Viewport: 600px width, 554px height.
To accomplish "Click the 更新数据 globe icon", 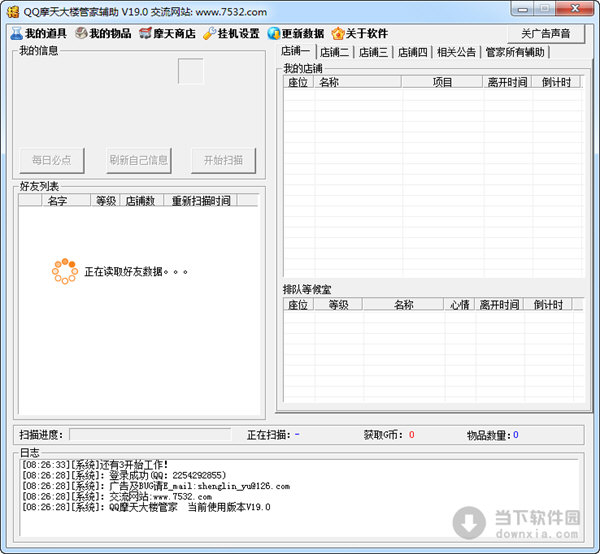I will (274, 34).
